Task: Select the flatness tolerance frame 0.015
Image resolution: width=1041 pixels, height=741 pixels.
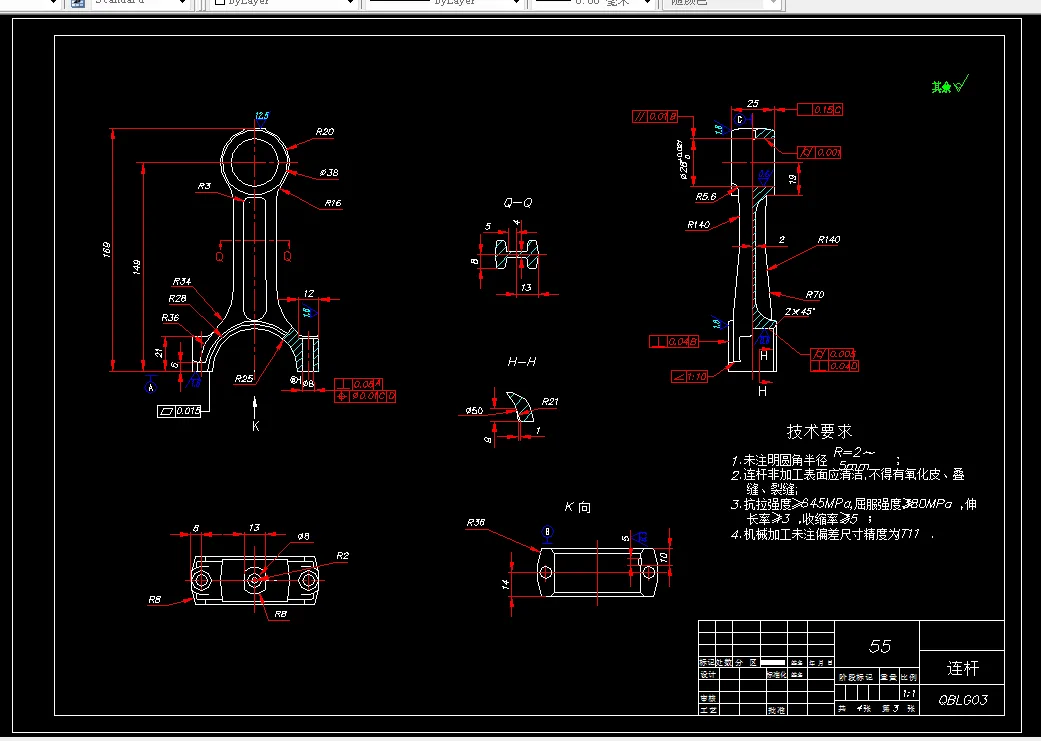Action: click(x=179, y=411)
